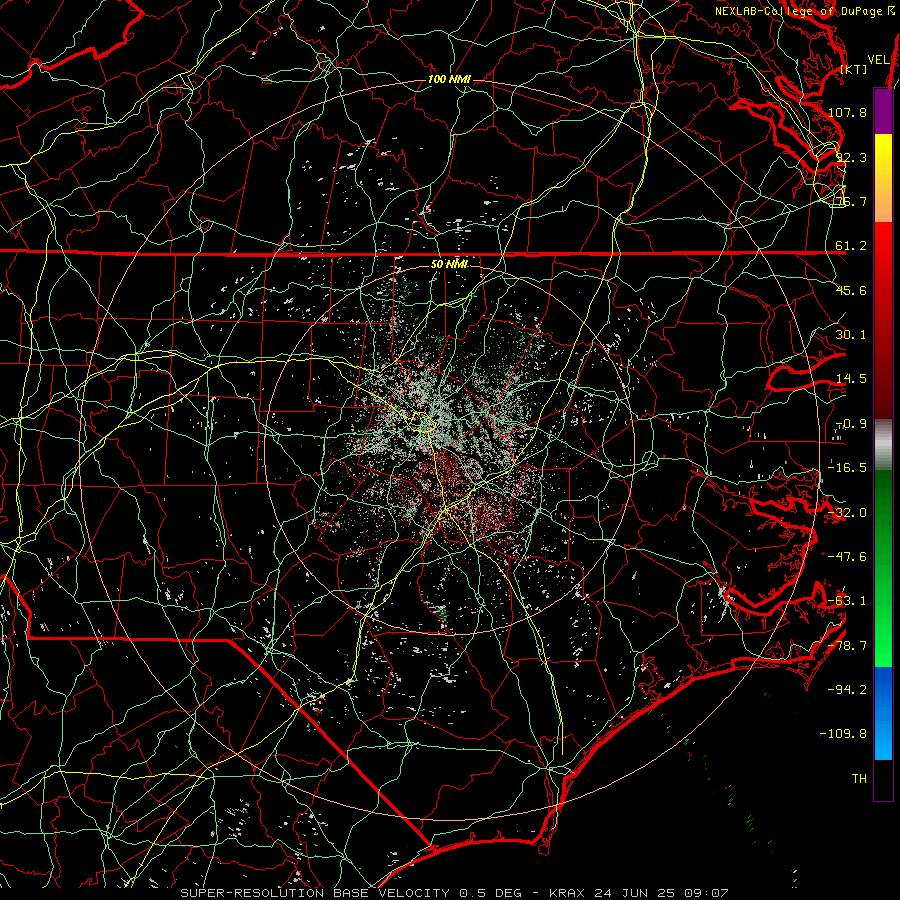
Task: Click the 100 NMI range ring label
Action: (x=449, y=79)
